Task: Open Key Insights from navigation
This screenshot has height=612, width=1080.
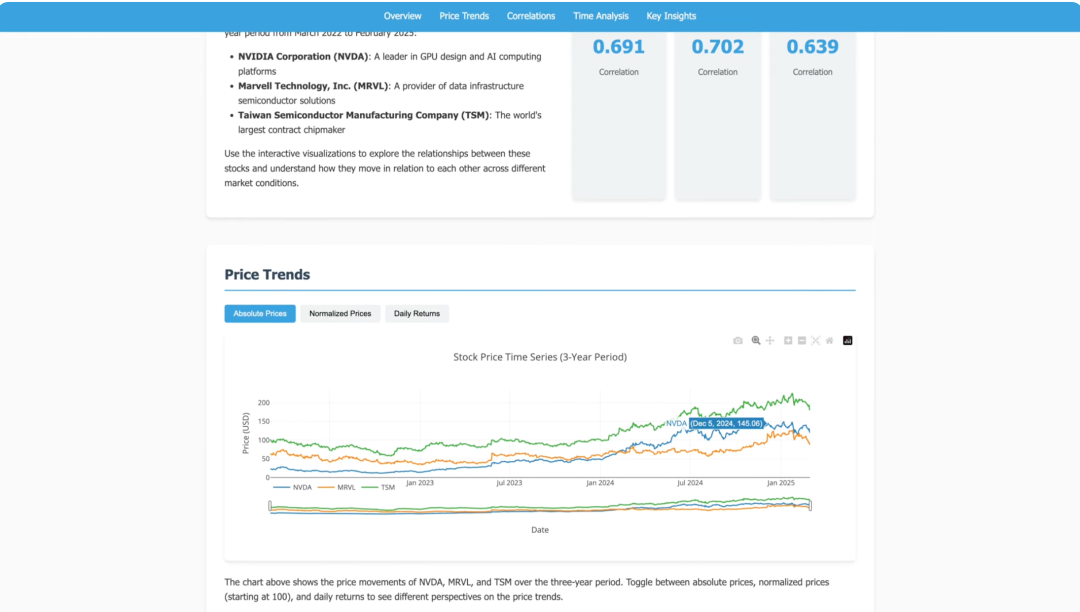Action: pyautogui.click(x=671, y=16)
